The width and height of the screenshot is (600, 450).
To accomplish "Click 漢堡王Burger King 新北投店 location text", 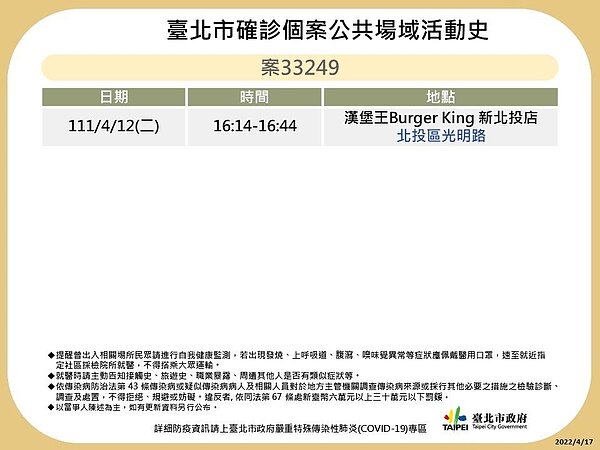I will (441, 118).
